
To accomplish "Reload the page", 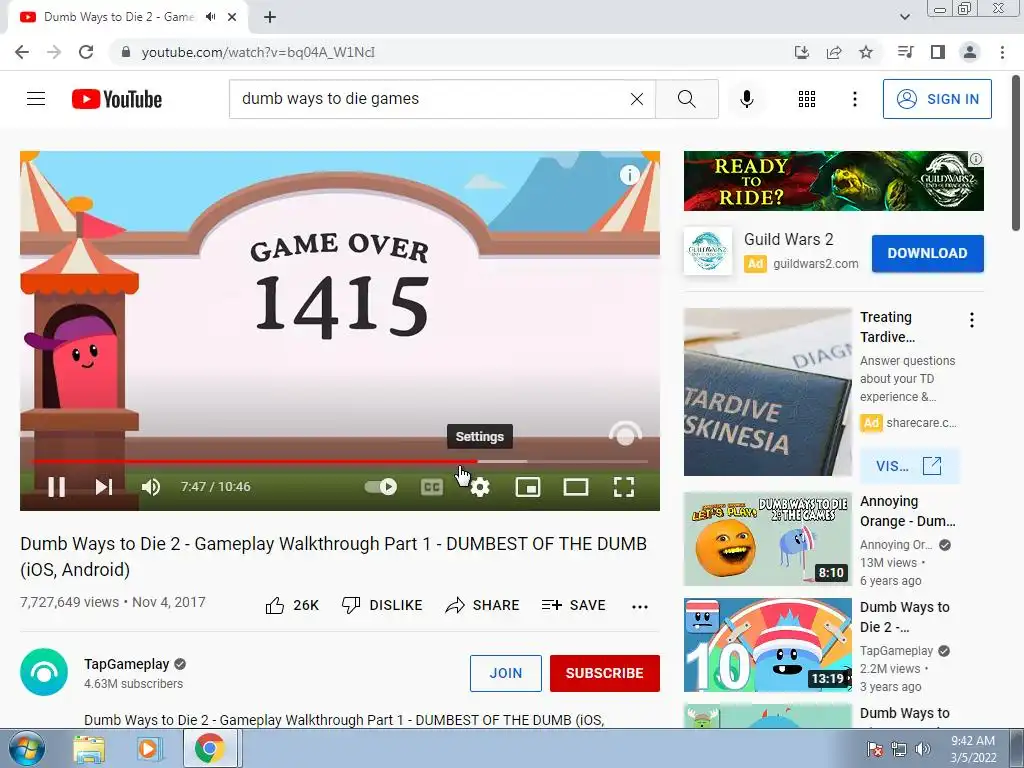I will click(86, 52).
